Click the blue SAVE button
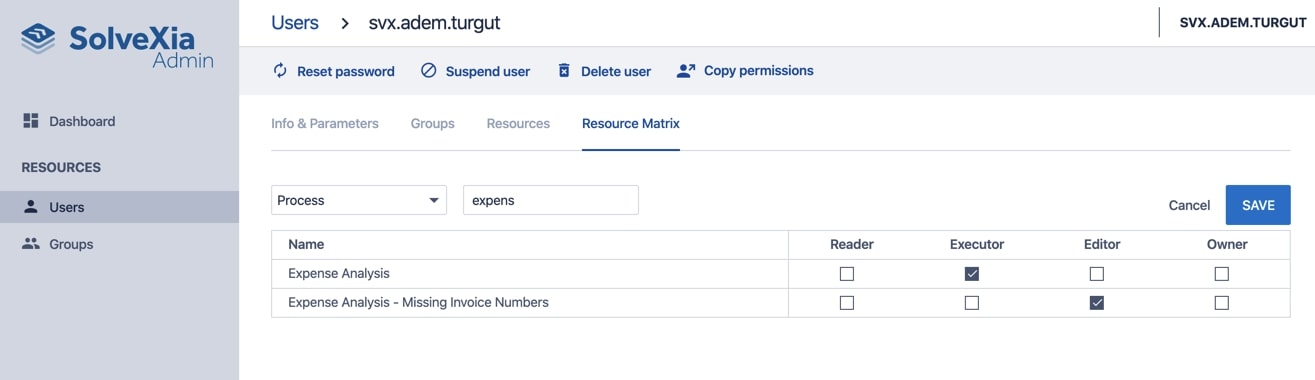This screenshot has width=1315, height=380. coord(1258,205)
